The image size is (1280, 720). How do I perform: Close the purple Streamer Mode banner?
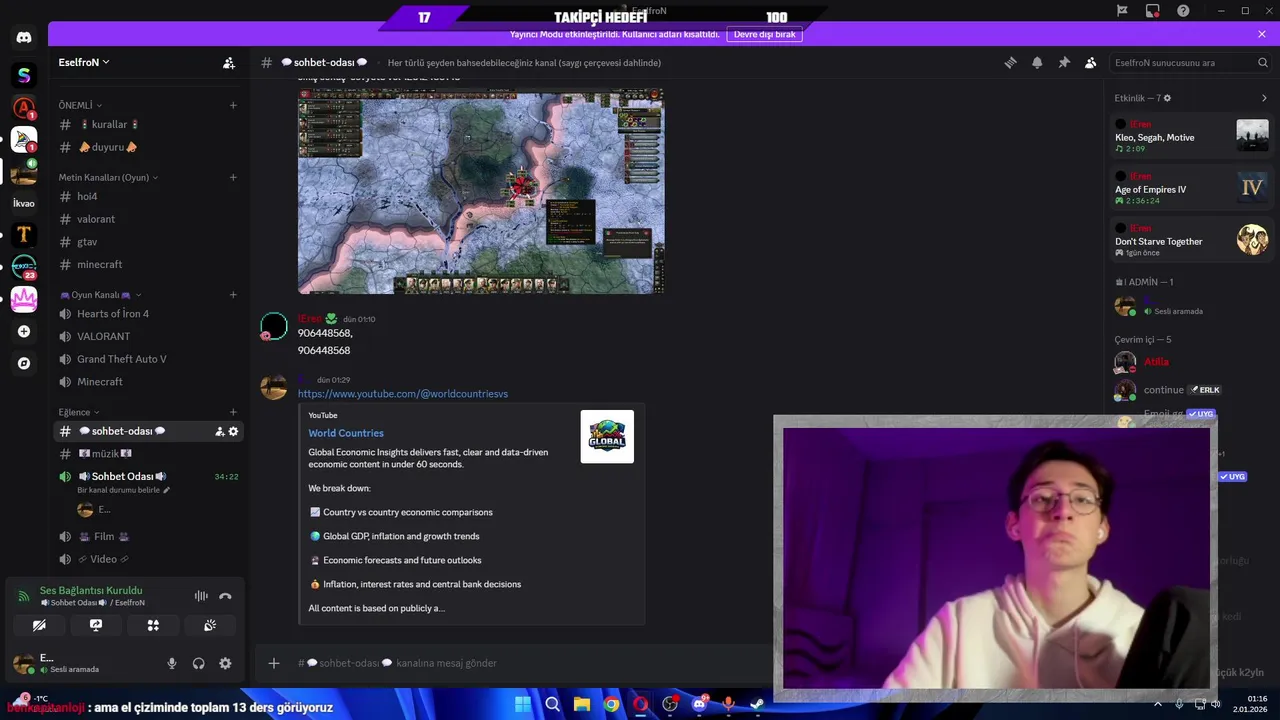pyautogui.click(x=1262, y=34)
